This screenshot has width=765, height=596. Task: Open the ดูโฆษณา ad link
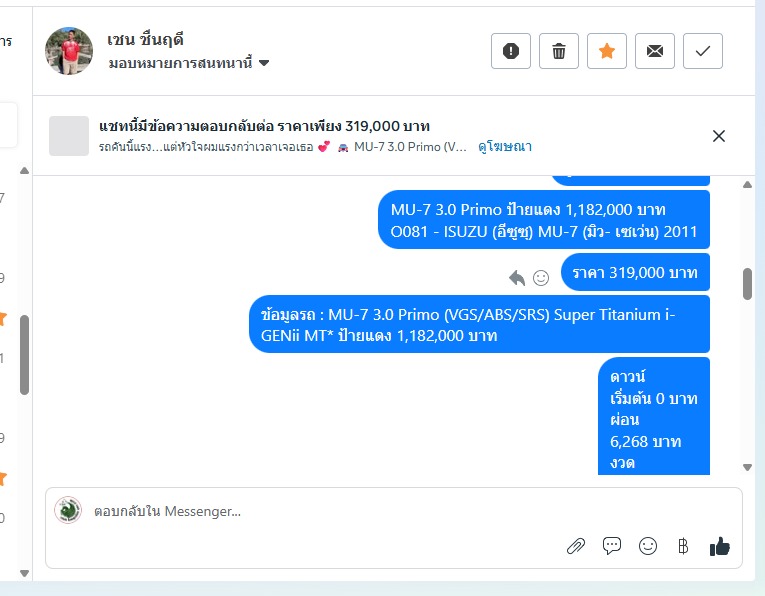[x=505, y=146]
